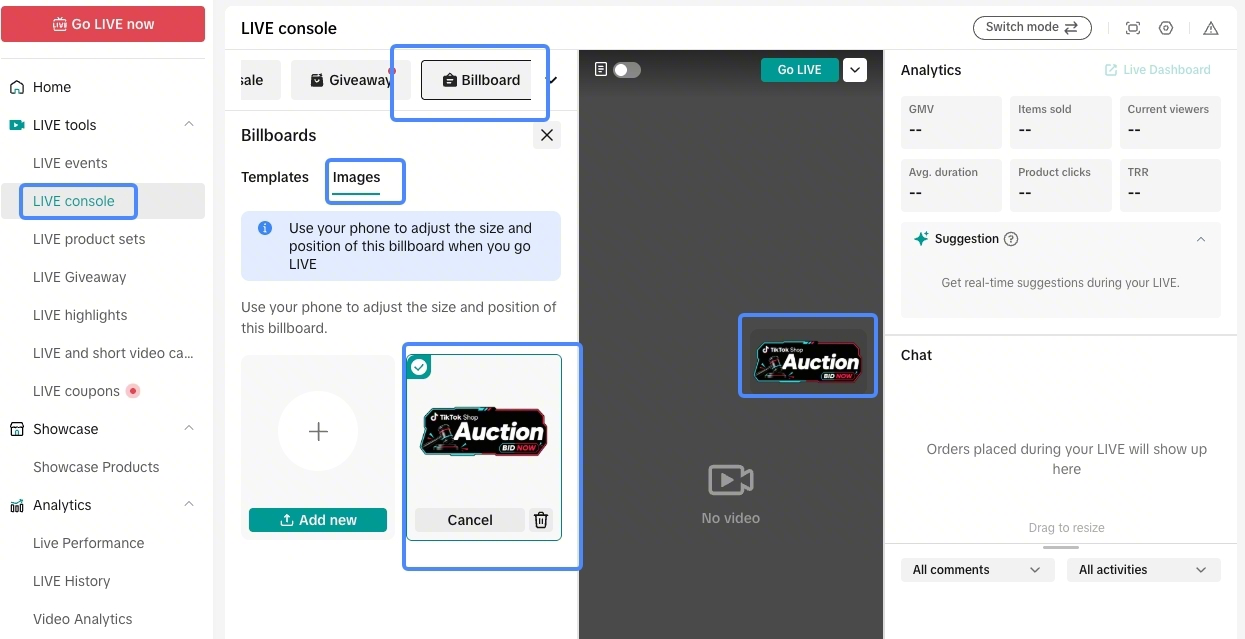Select the Images tab
The width and height of the screenshot is (1245, 639).
[357, 177]
